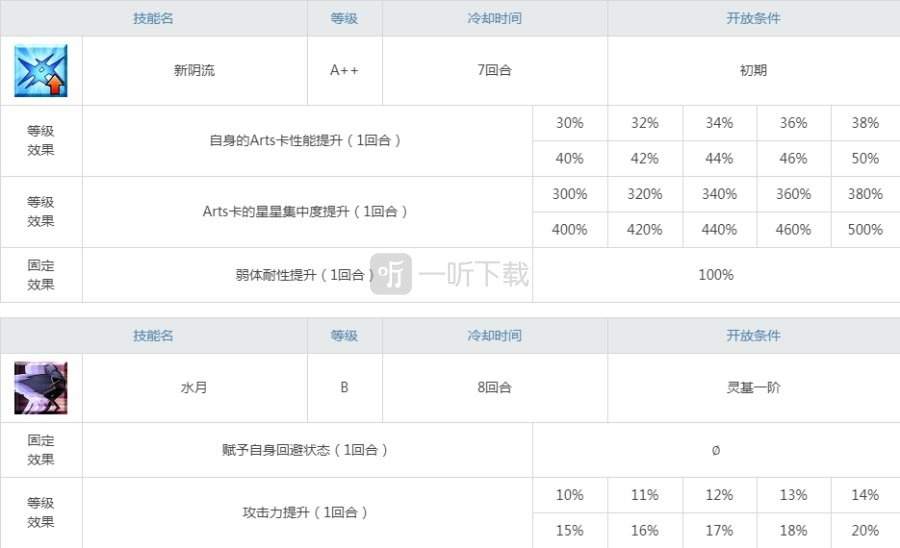Image resolution: width=900 pixels, height=548 pixels.
Task: Select the 17% value cell
Action: tap(720, 531)
